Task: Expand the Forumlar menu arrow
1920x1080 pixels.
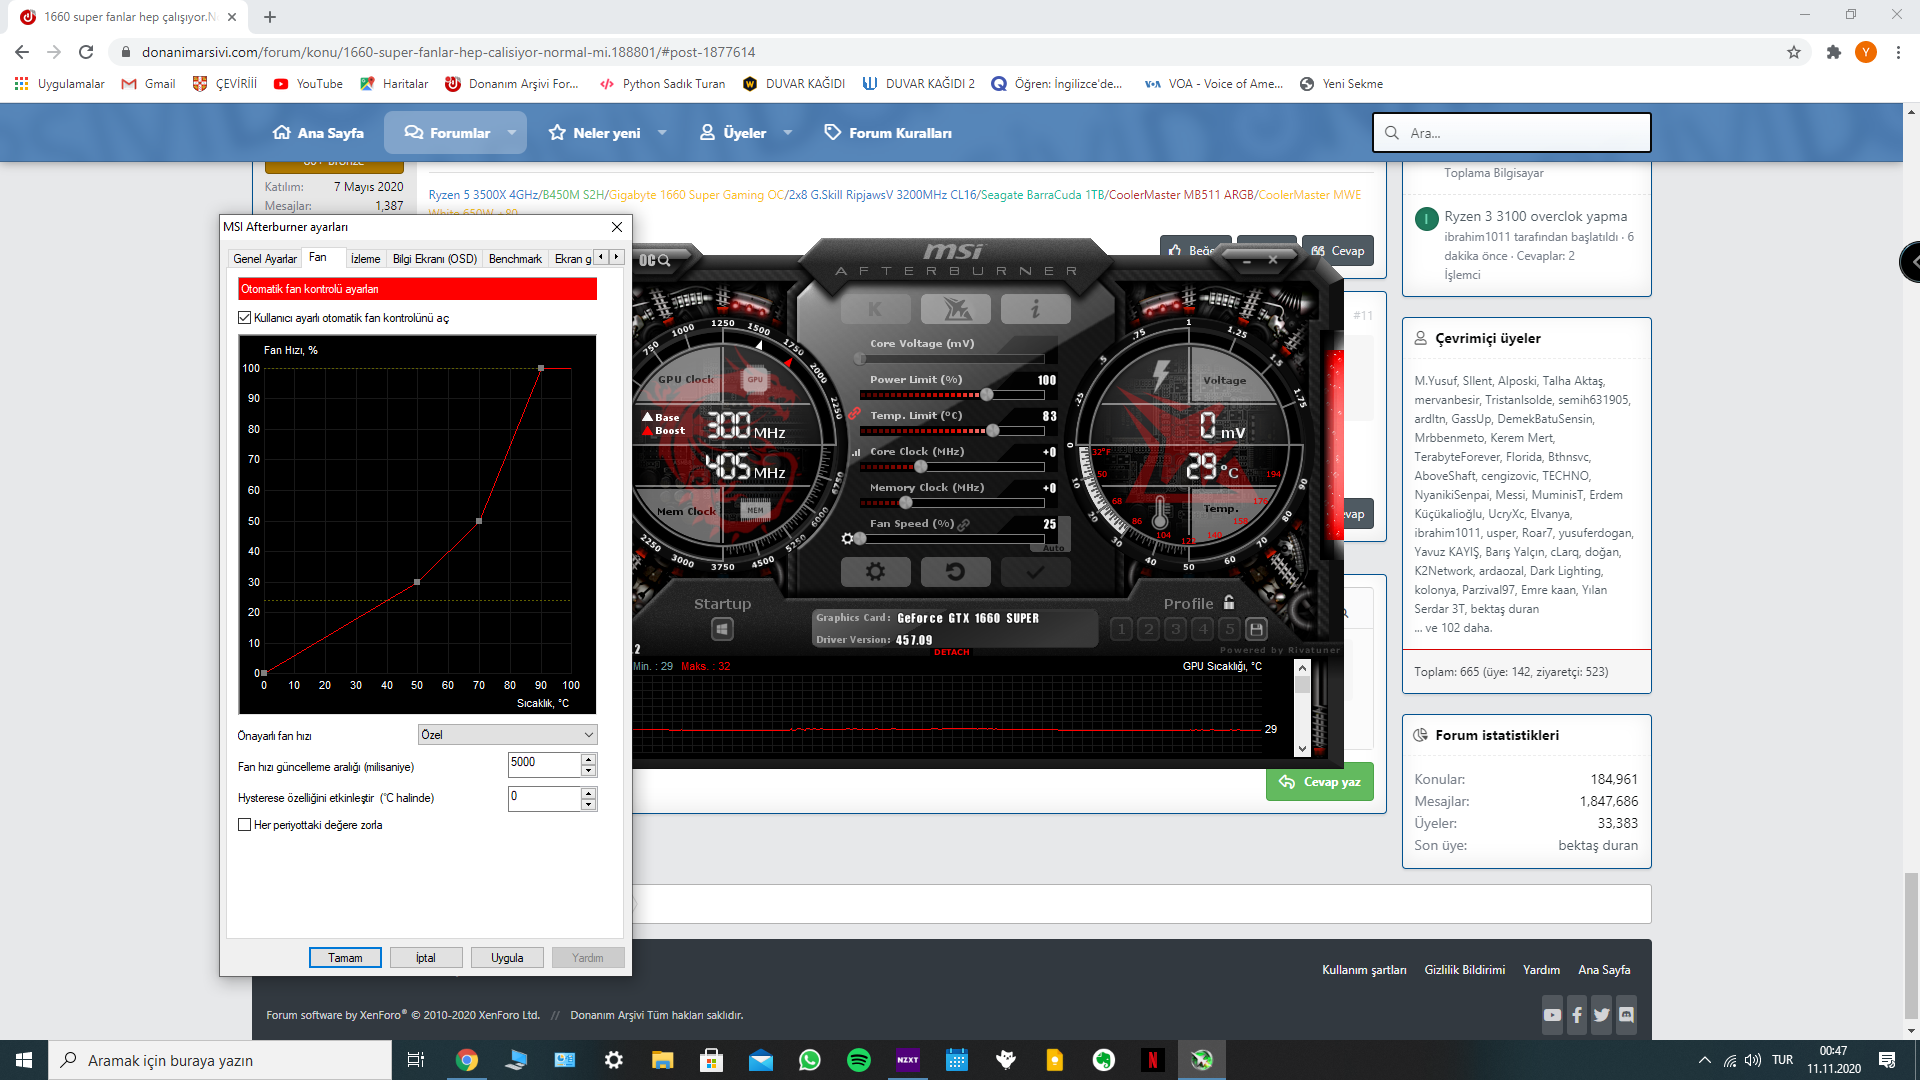Action: pyautogui.click(x=512, y=133)
